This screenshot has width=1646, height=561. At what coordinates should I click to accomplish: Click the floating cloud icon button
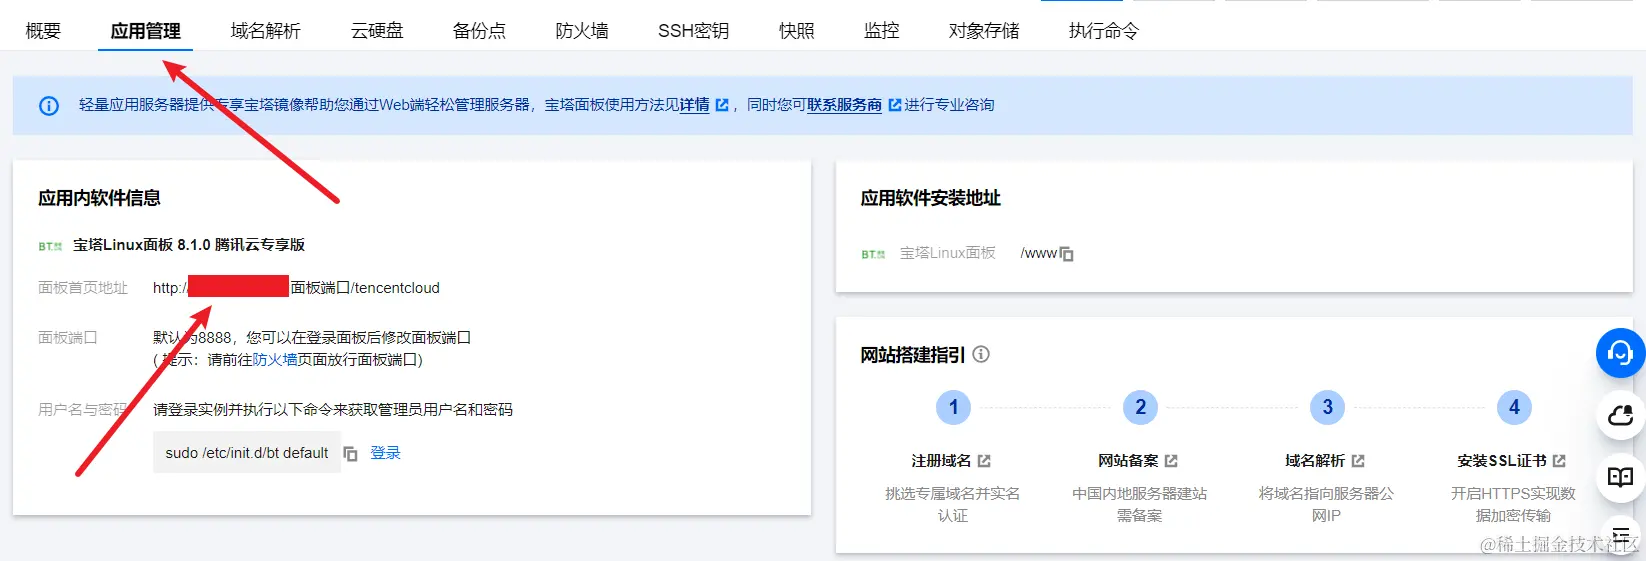(x=1620, y=414)
